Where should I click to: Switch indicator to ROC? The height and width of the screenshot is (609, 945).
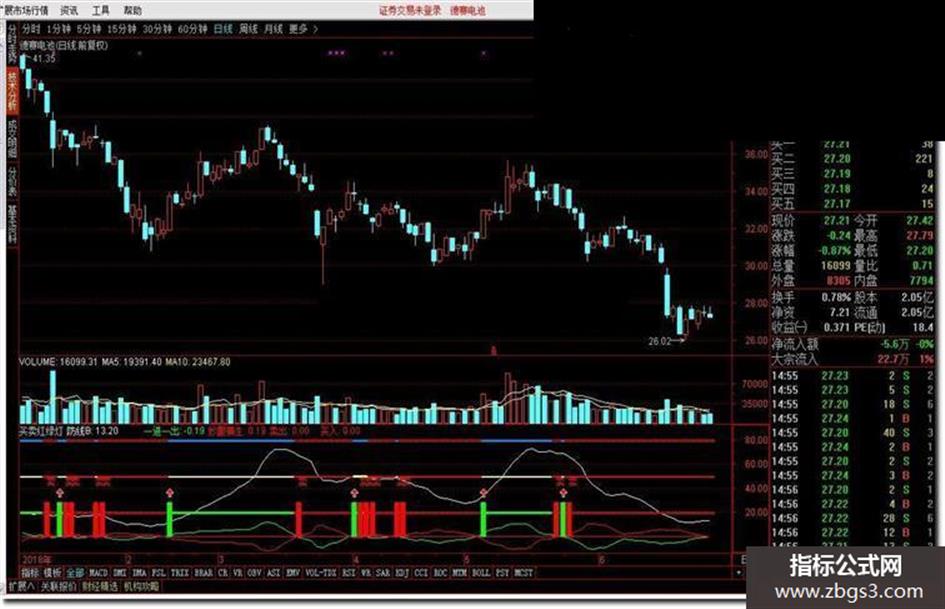[441, 573]
